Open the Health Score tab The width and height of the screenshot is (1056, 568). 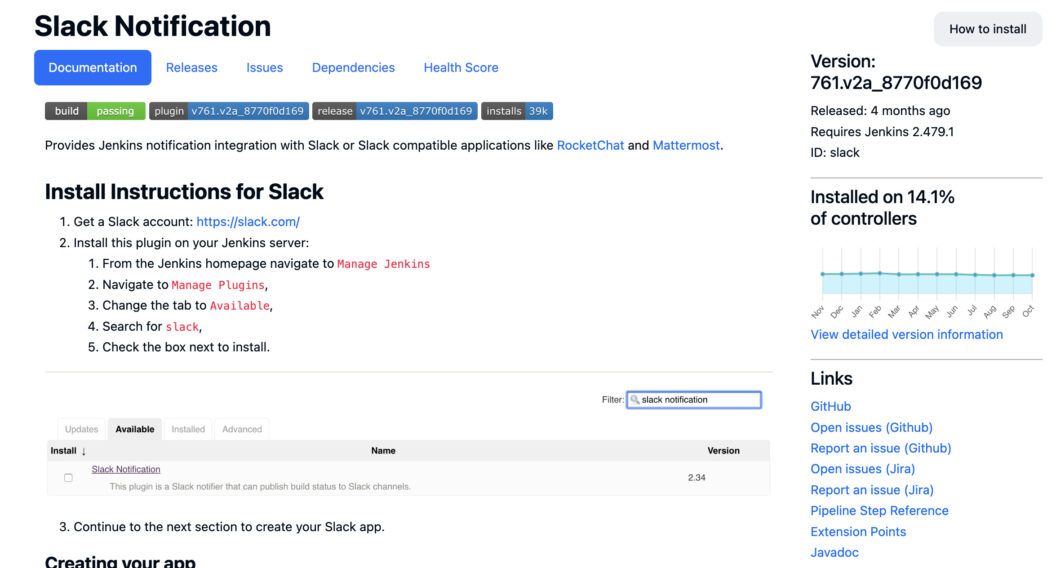[x=461, y=67]
